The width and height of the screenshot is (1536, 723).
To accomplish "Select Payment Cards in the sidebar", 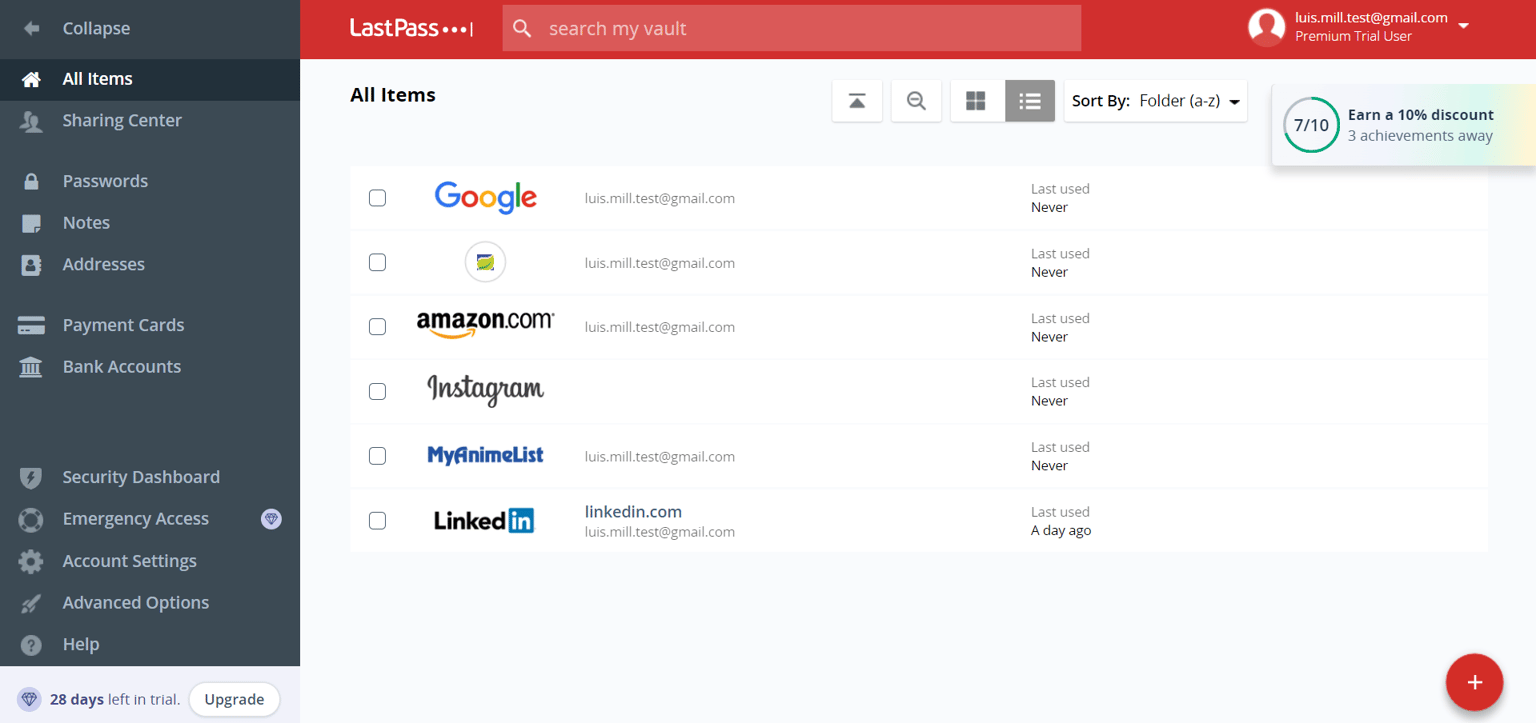I will coord(123,324).
